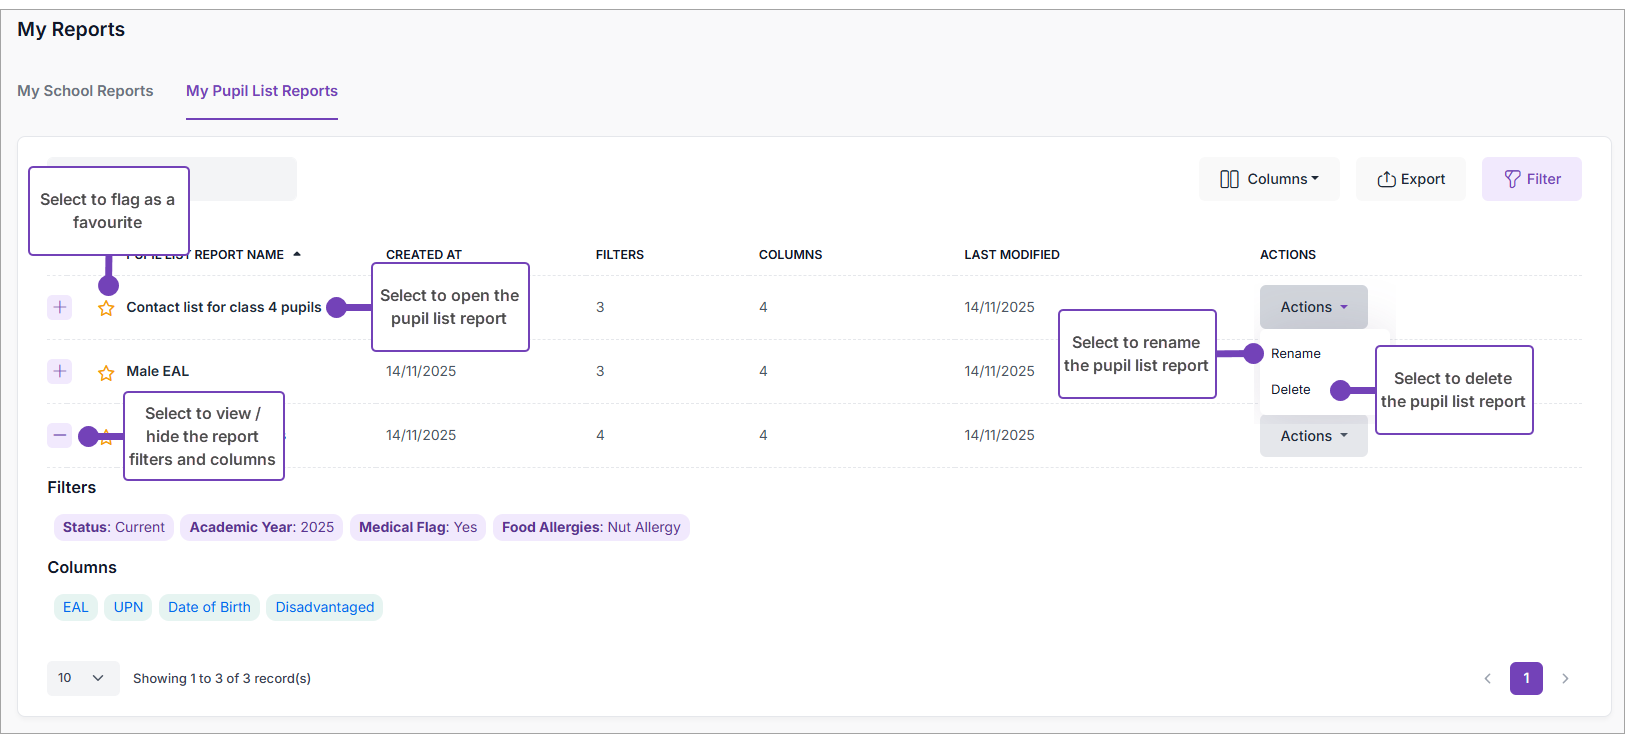Image resolution: width=1625 pixels, height=734 pixels.
Task: Change the records per page dropdown
Action: pos(82,678)
